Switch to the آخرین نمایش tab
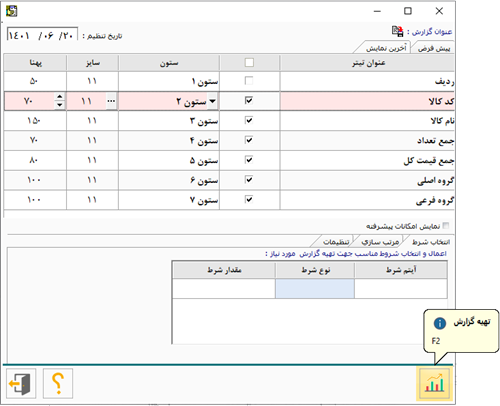The image size is (500, 406). coord(386,48)
